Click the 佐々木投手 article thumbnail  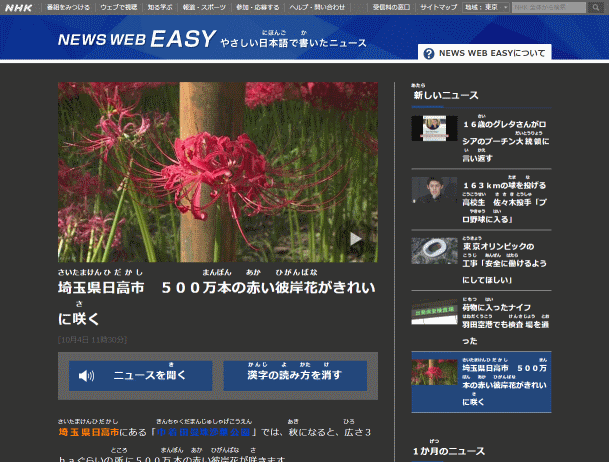pyautogui.click(x=434, y=190)
